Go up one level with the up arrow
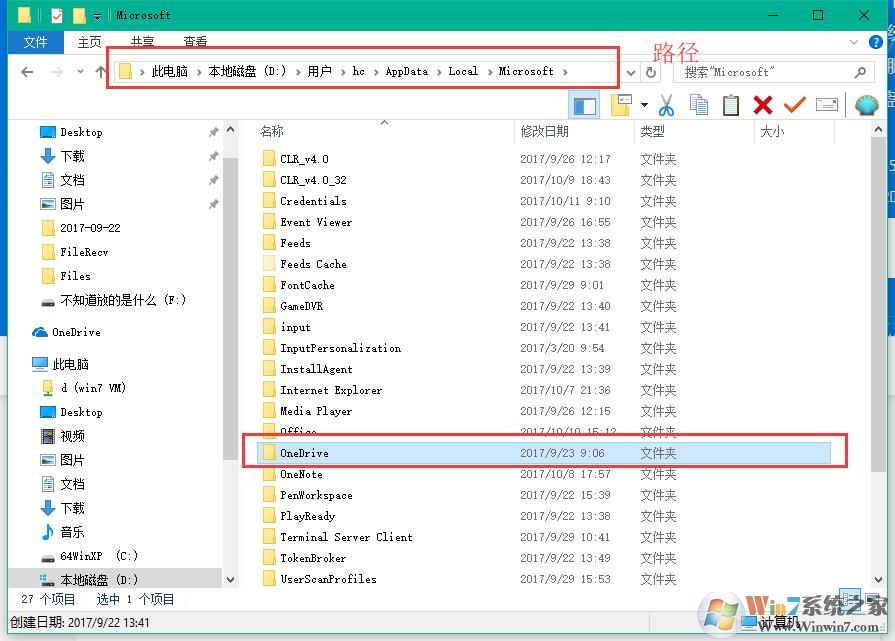The height and width of the screenshot is (641, 895). click(98, 71)
